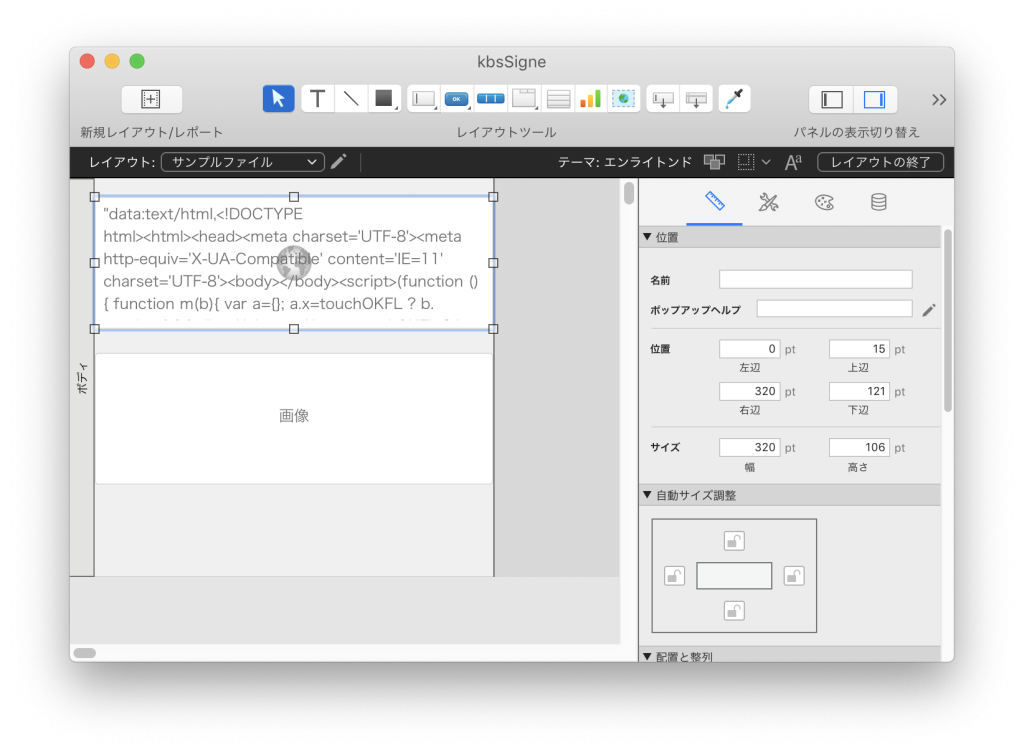The image size is (1024, 754).
Task: Expand the toolbar overflow chevrons
Action: [x=938, y=100]
